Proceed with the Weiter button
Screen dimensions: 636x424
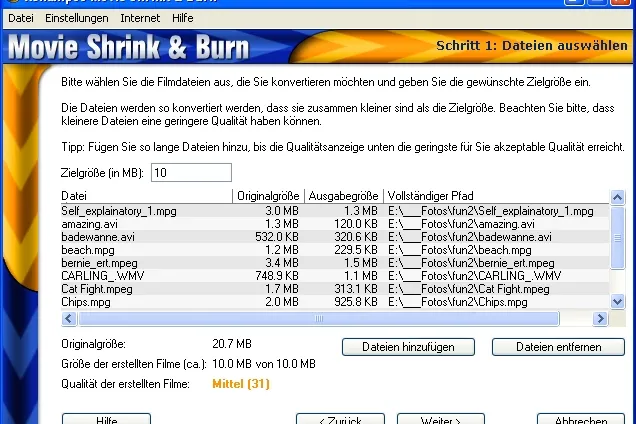coord(441,419)
